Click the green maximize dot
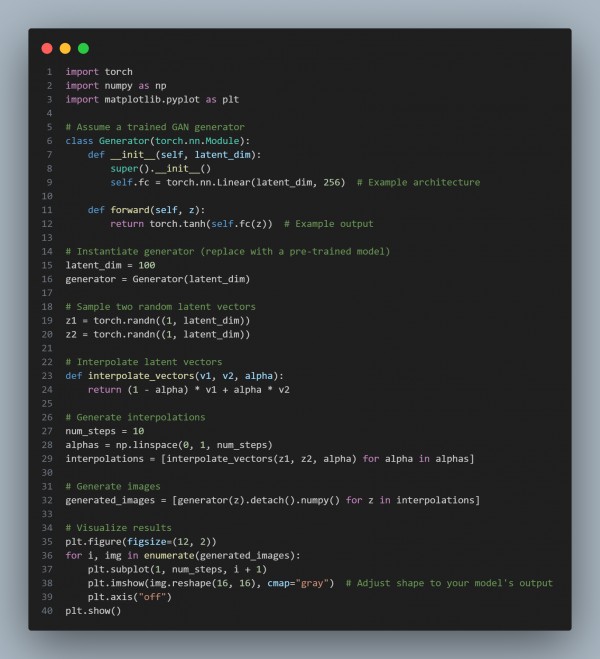 point(84,48)
